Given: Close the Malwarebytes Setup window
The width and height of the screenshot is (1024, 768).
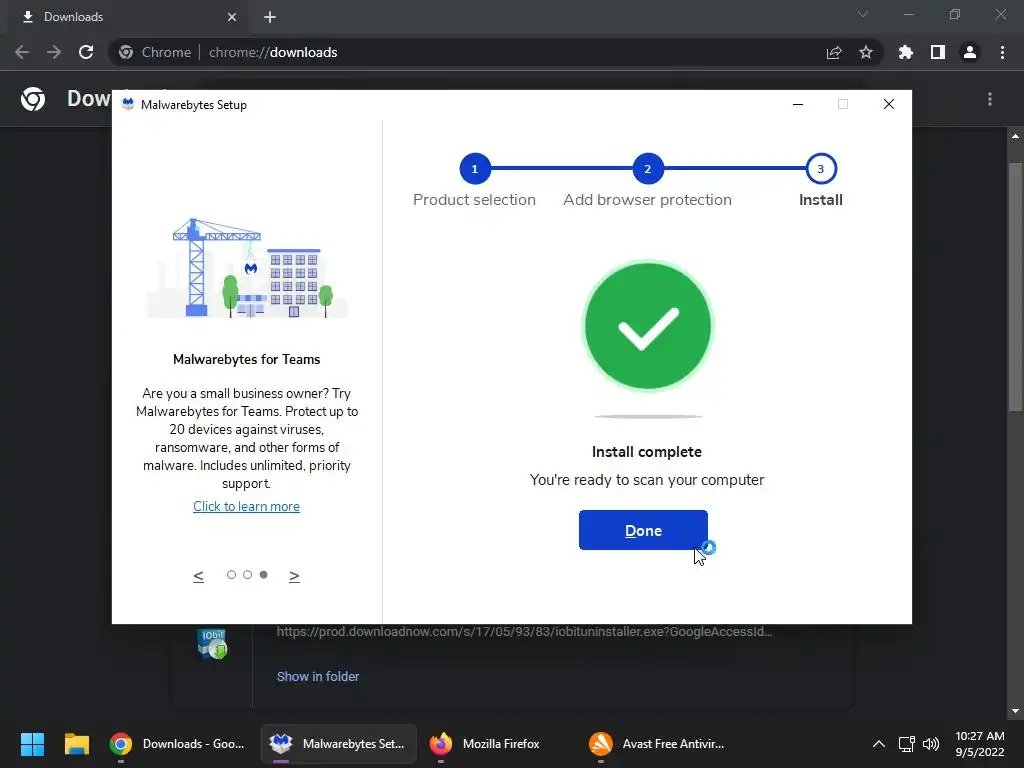Looking at the screenshot, I should tap(889, 104).
